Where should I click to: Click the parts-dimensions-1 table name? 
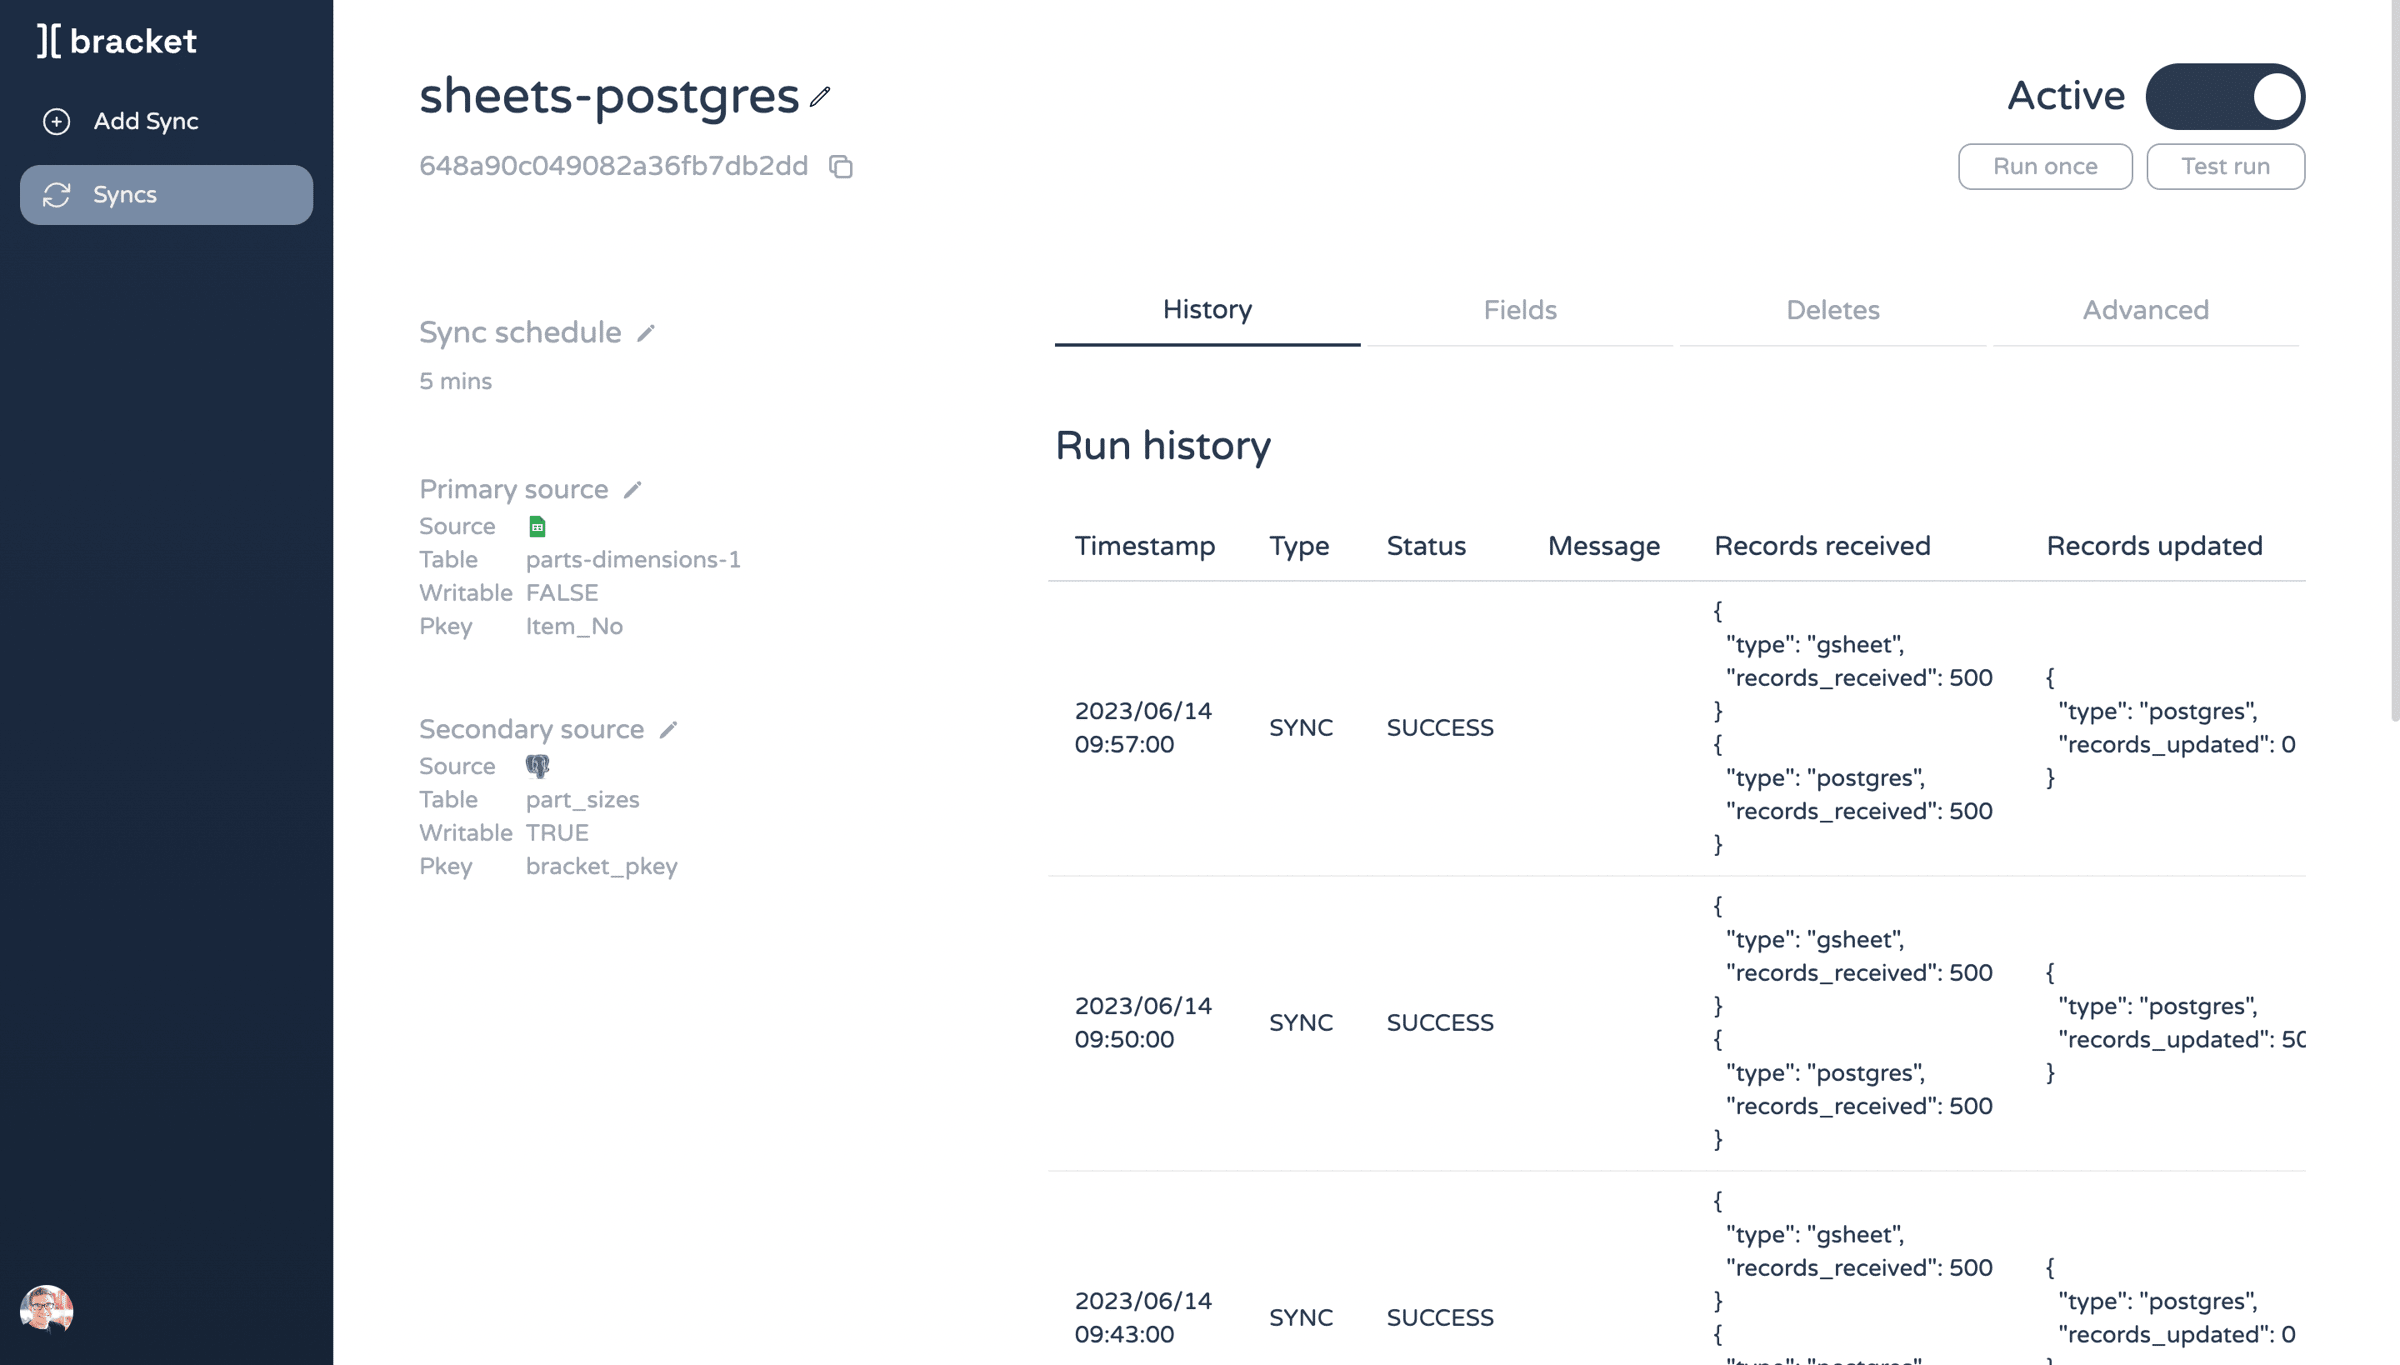(x=633, y=560)
